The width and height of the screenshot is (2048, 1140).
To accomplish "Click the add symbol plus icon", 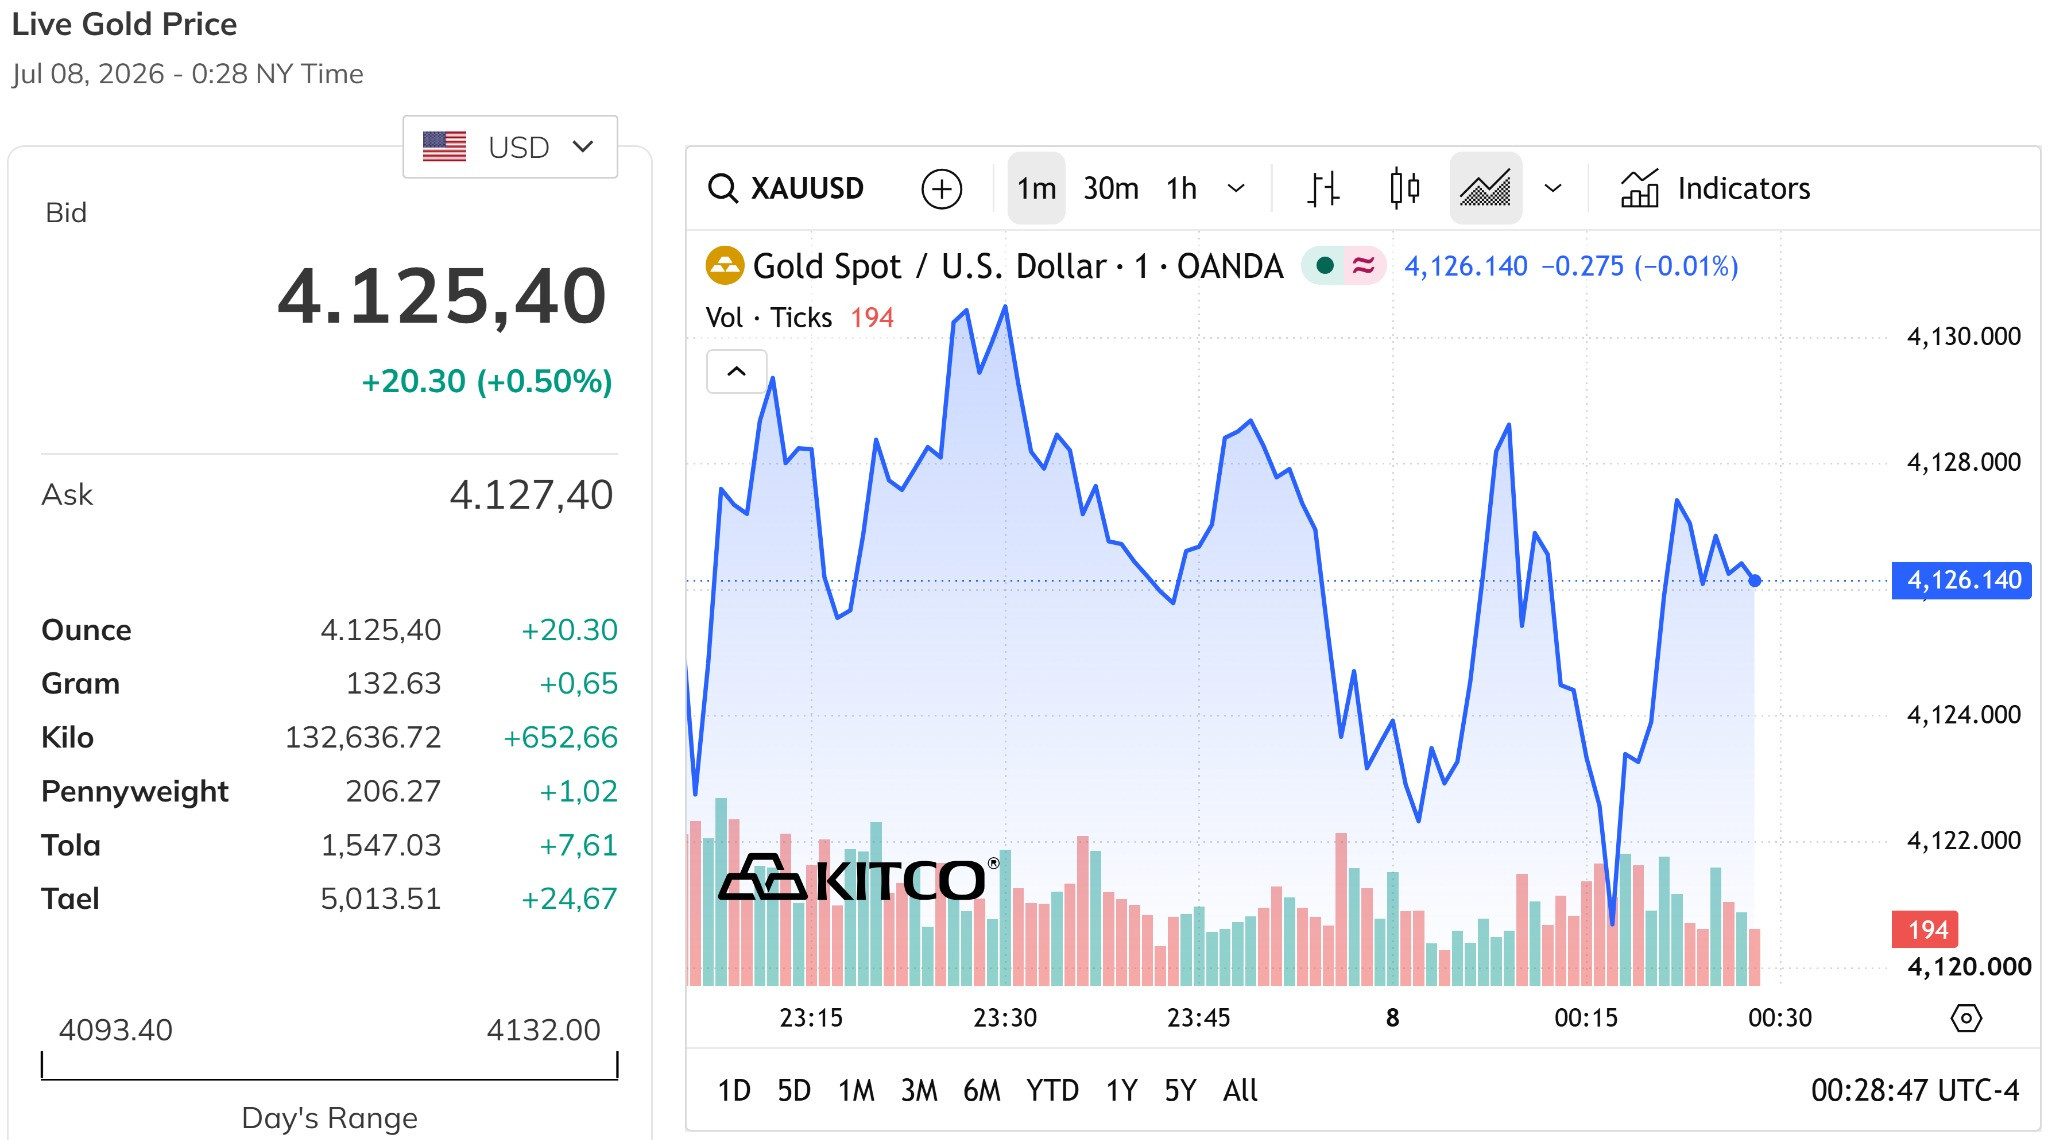I will (941, 188).
